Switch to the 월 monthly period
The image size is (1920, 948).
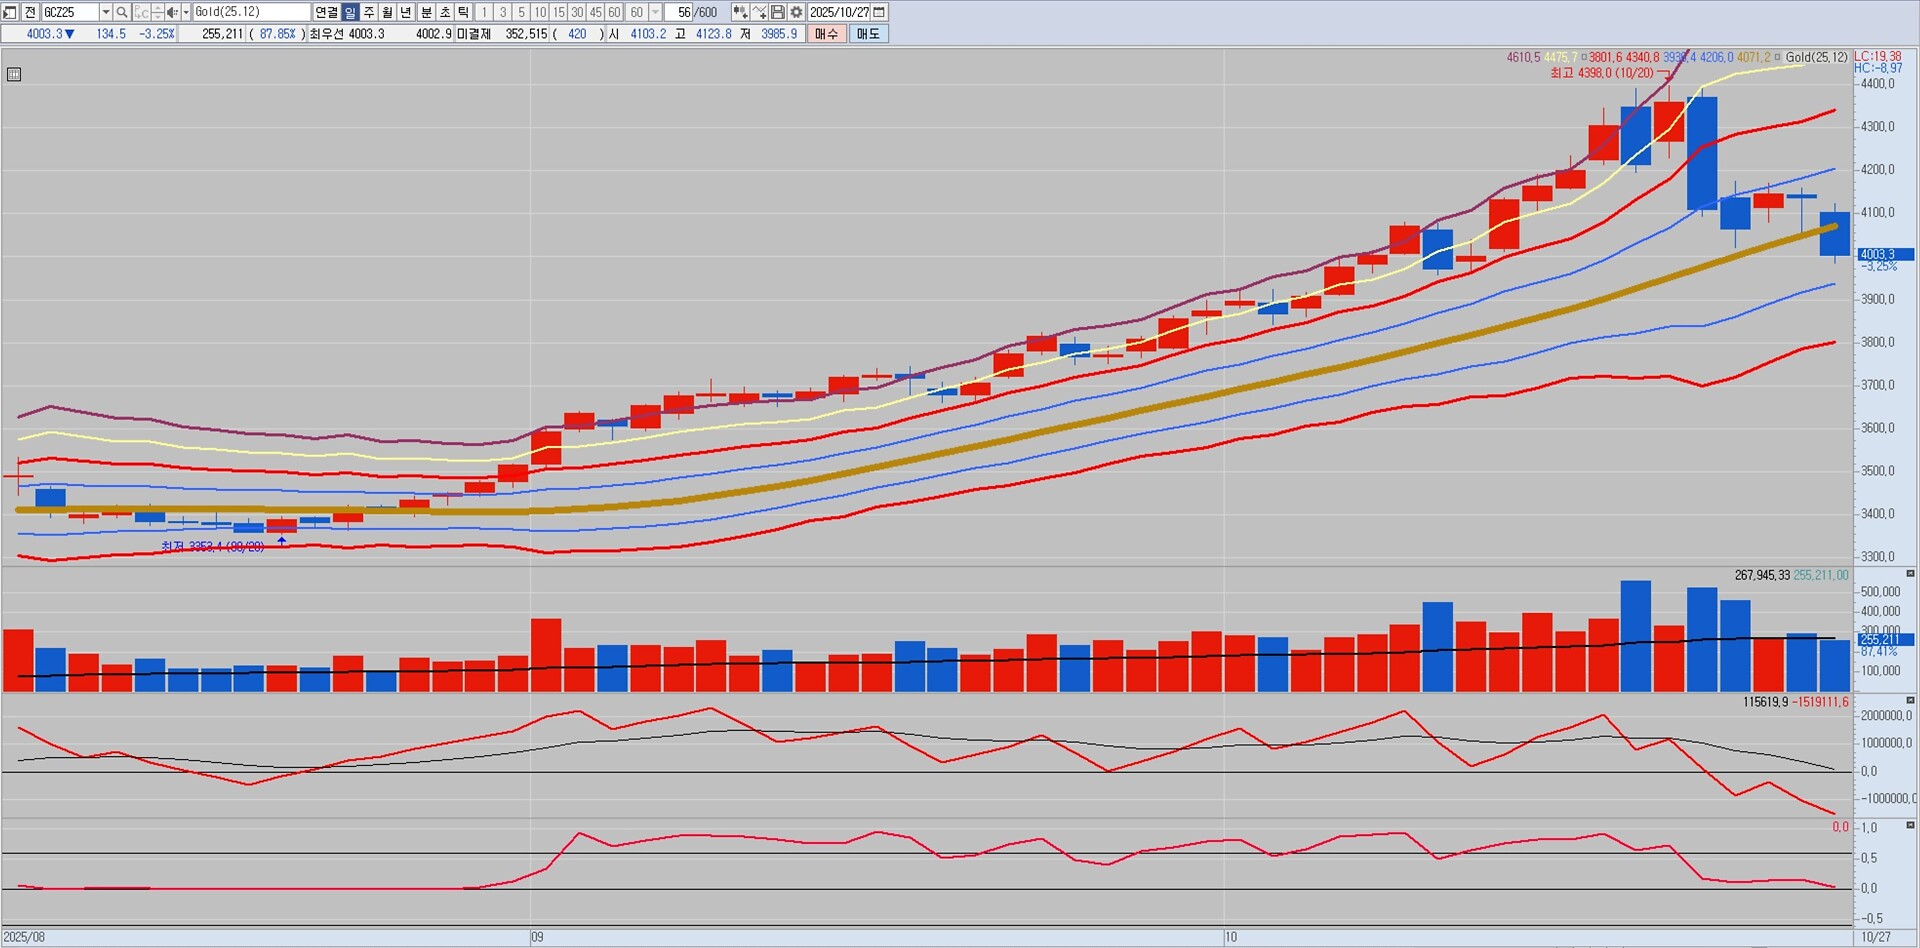pyautogui.click(x=388, y=12)
